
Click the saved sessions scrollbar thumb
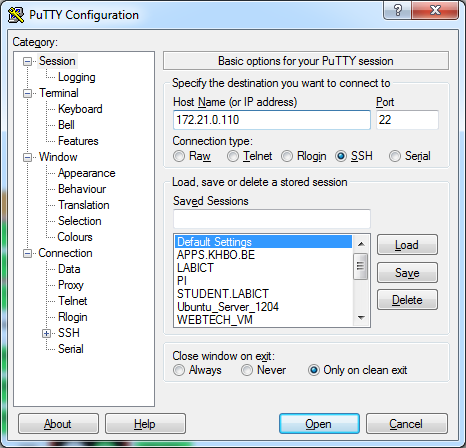point(361,266)
